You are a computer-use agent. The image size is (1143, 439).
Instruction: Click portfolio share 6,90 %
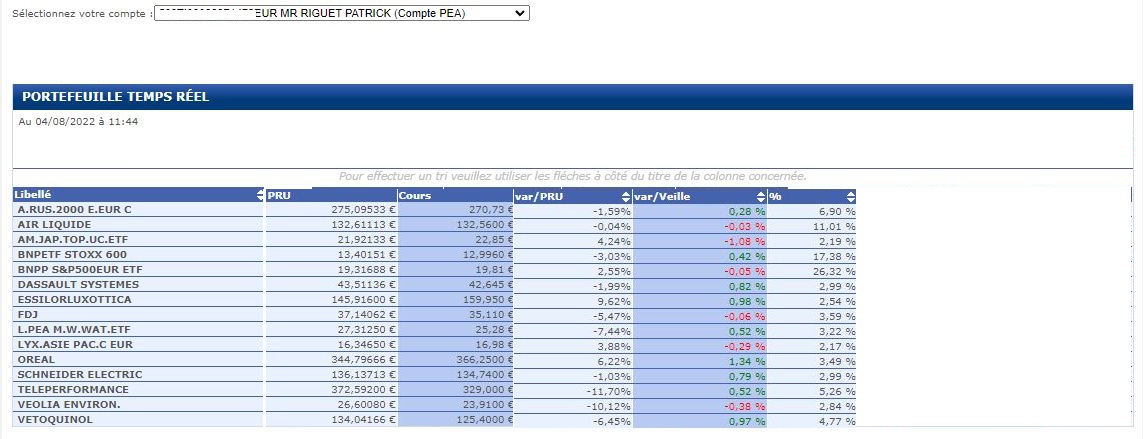click(x=839, y=211)
